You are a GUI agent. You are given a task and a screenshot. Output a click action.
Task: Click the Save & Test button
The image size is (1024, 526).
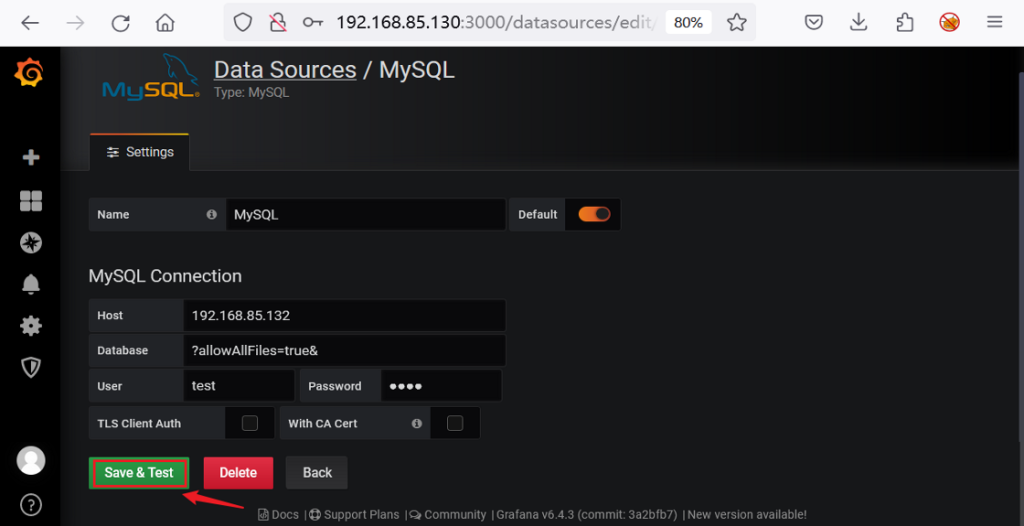click(139, 472)
